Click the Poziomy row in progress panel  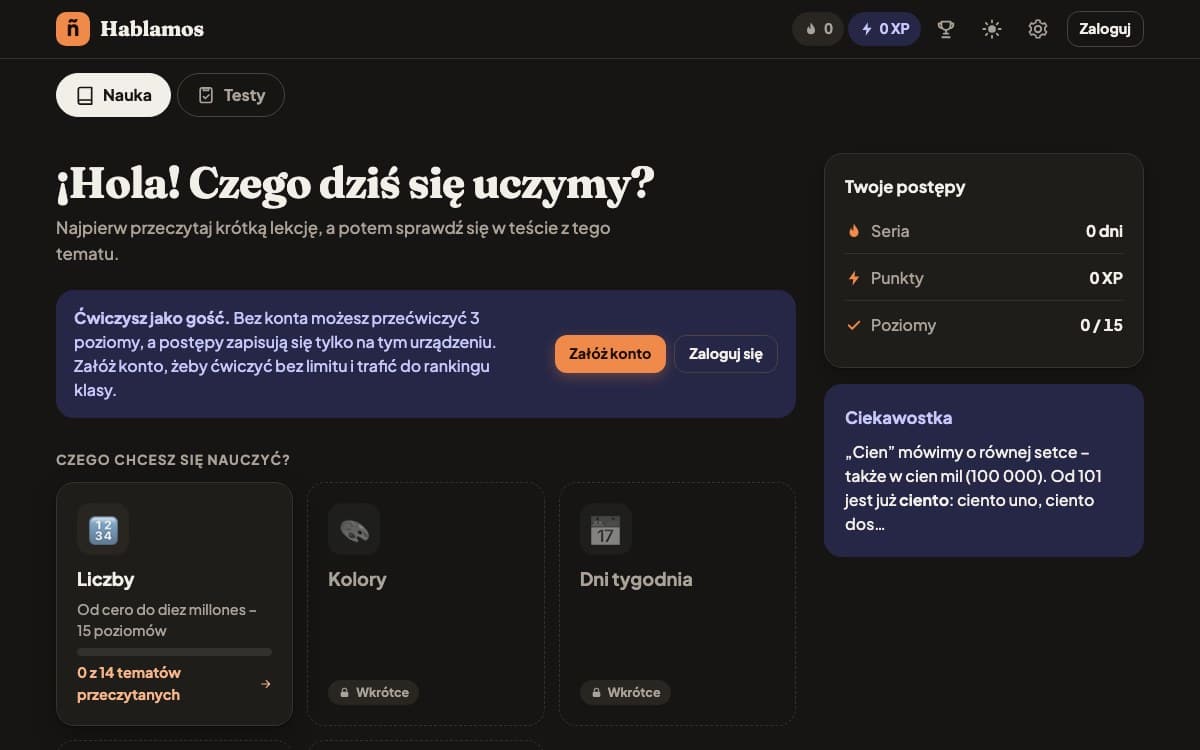[984, 325]
